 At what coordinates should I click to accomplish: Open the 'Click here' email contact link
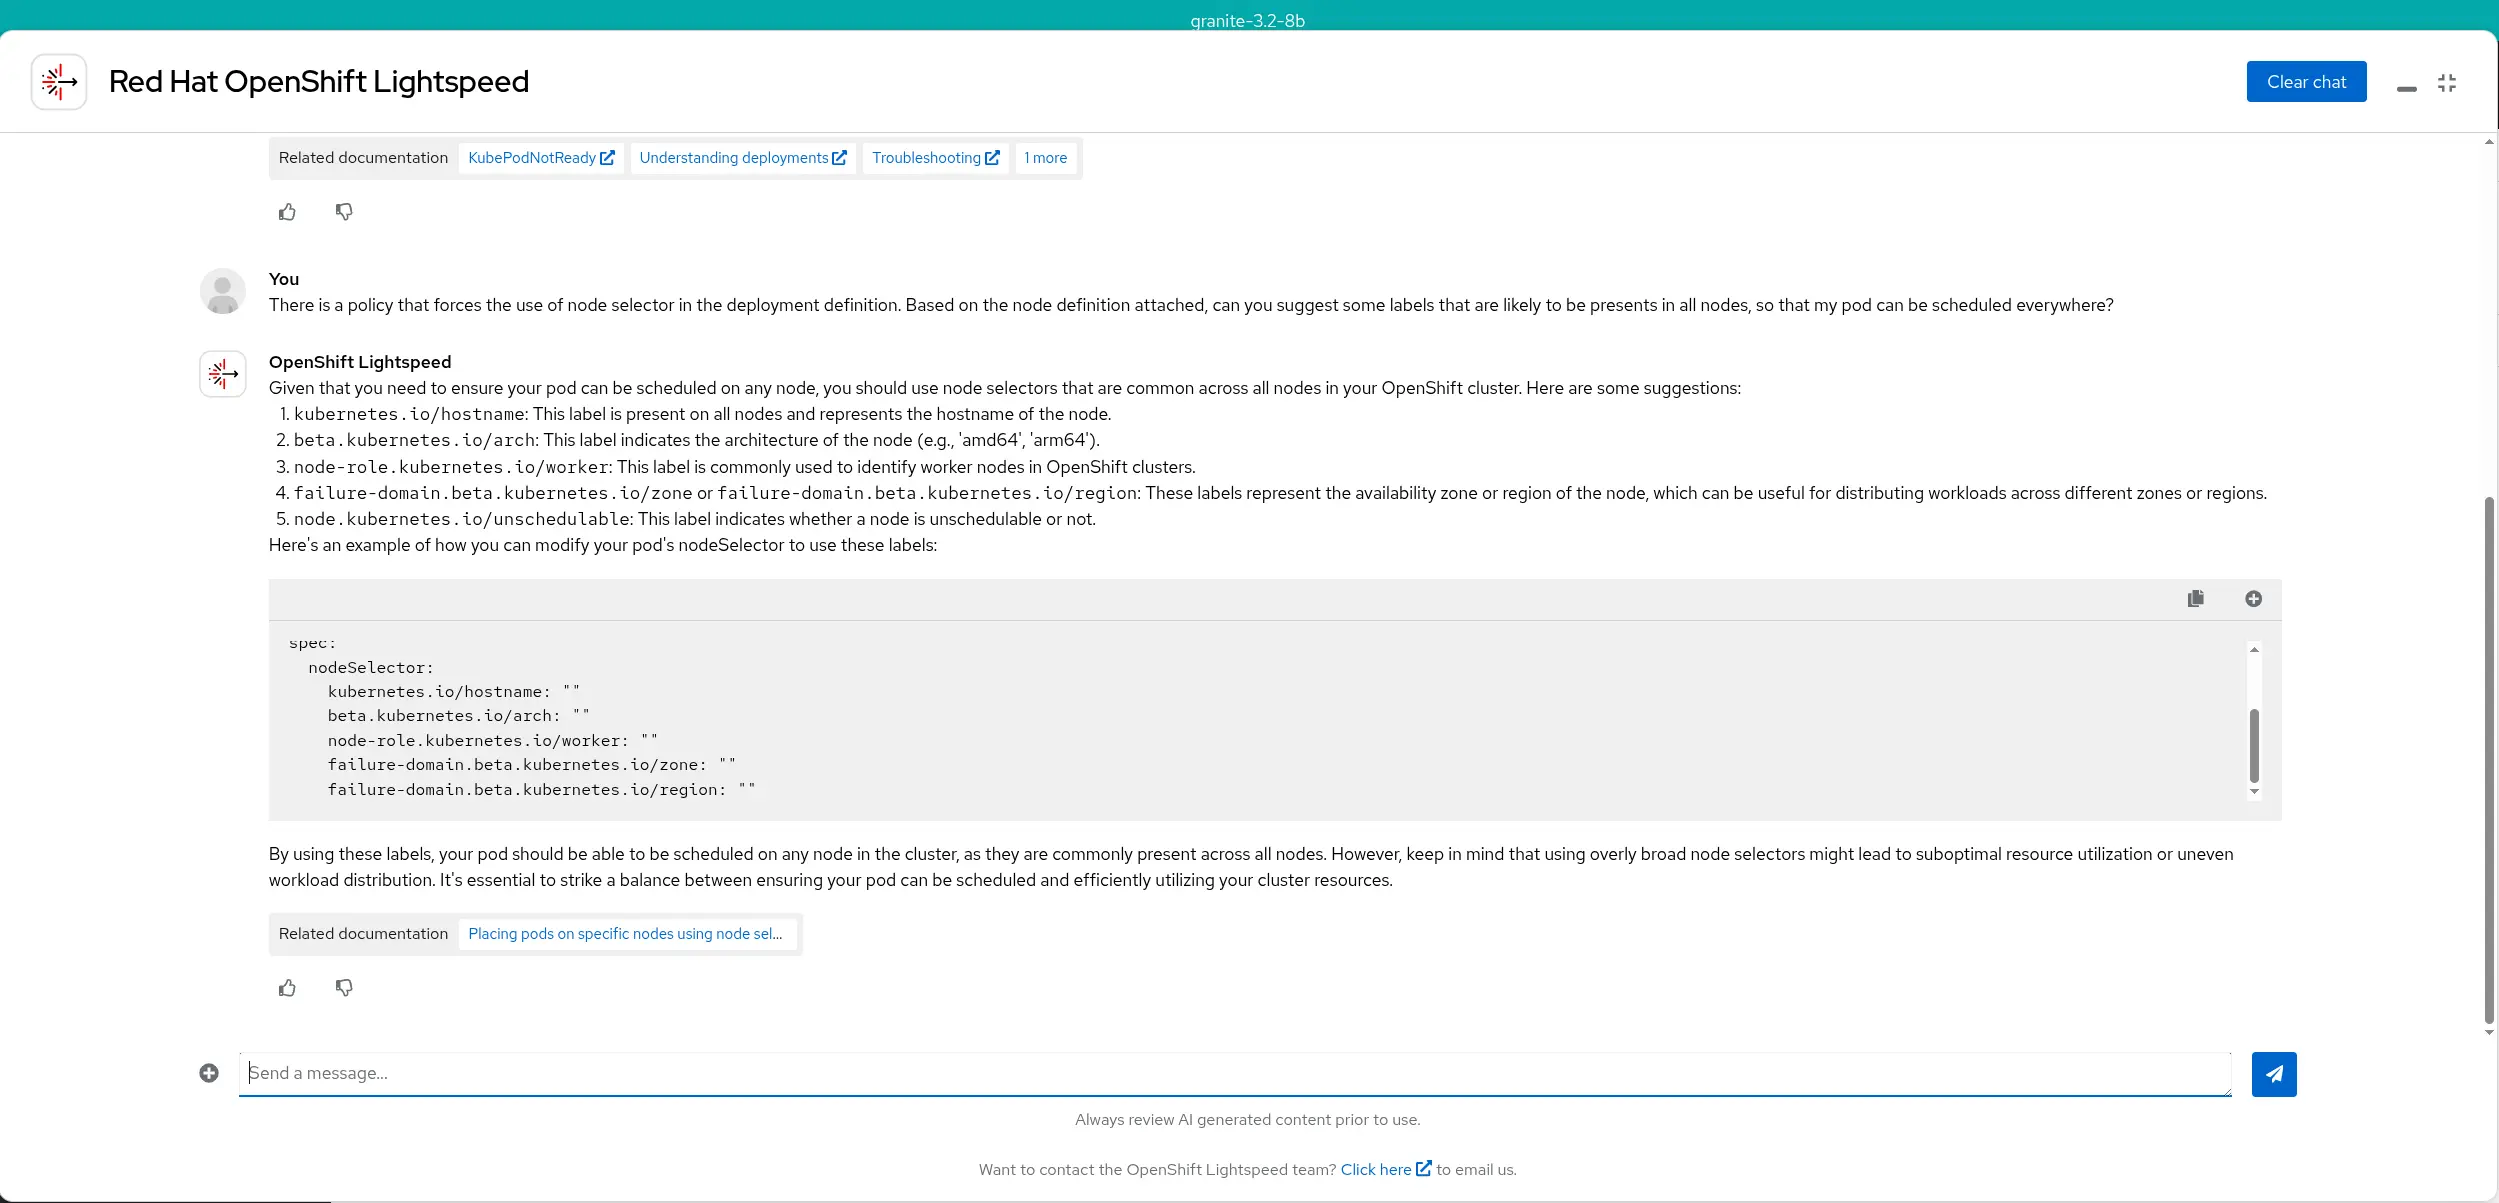[1386, 1169]
